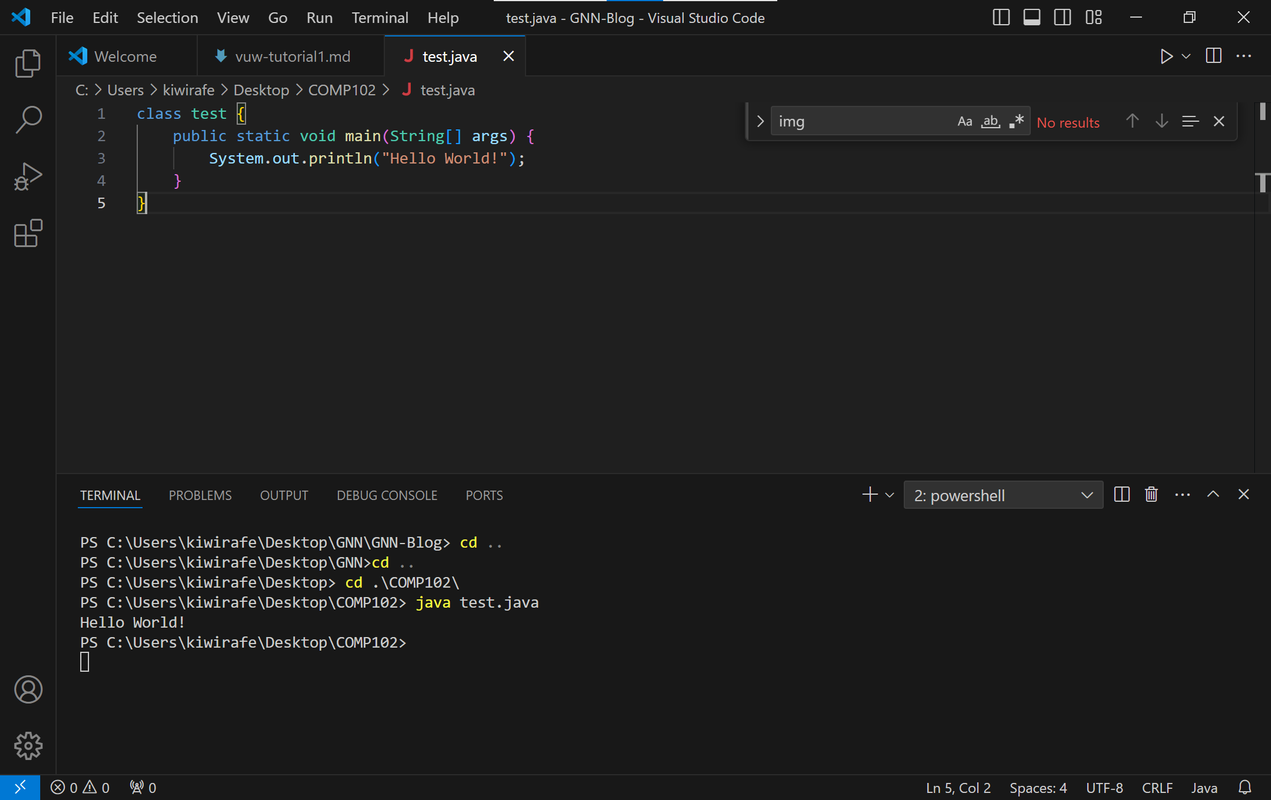Open the Manage gear menu
The height and width of the screenshot is (800, 1271).
coord(28,745)
